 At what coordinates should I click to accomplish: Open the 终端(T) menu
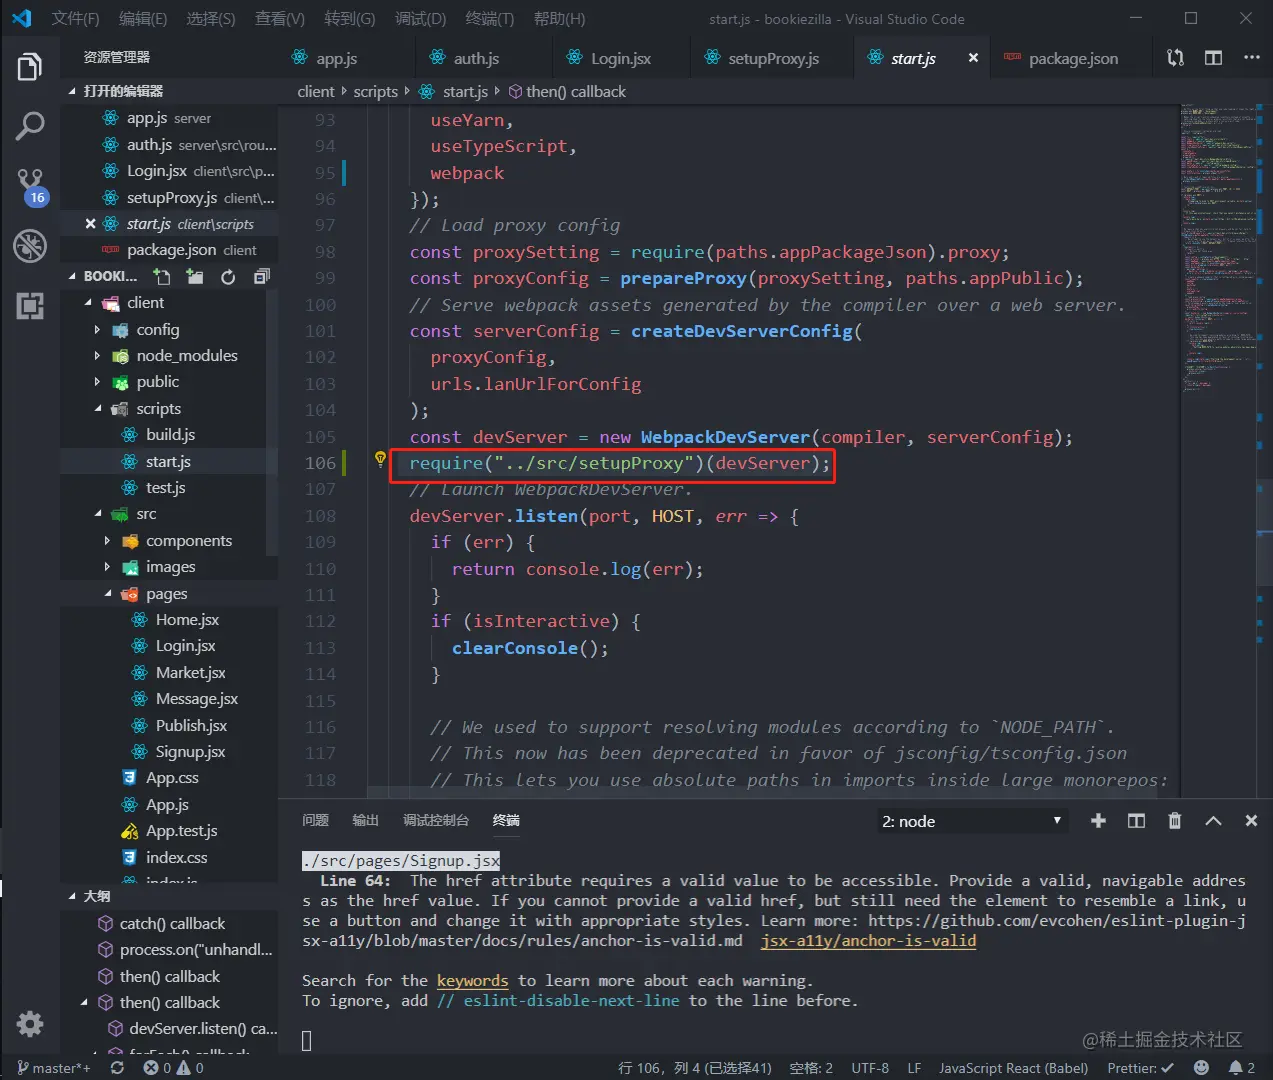click(x=490, y=19)
